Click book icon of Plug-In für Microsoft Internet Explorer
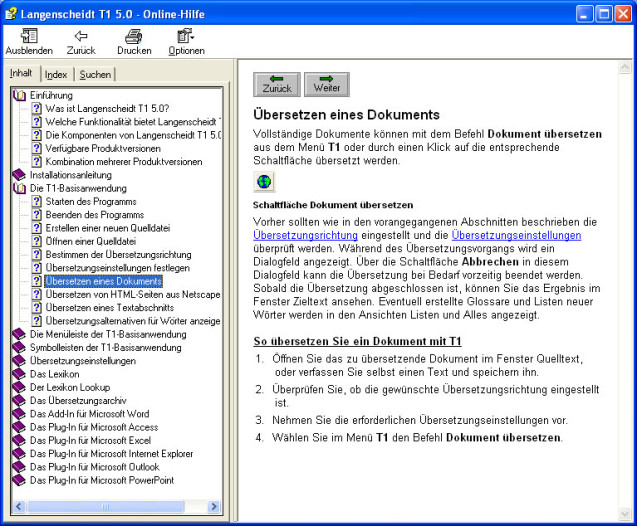Image resolution: width=637 pixels, height=526 pixels. [x=20, y=454]
